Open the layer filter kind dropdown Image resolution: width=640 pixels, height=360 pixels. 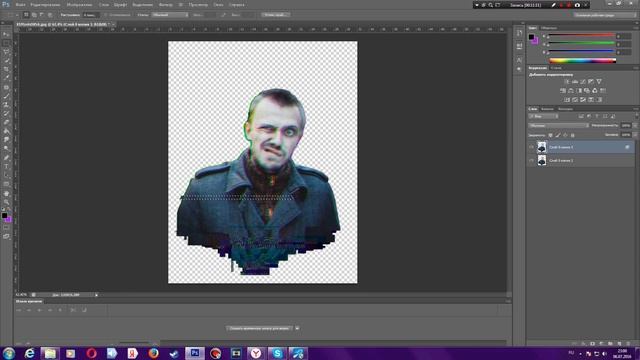click(x=544, y=116)
